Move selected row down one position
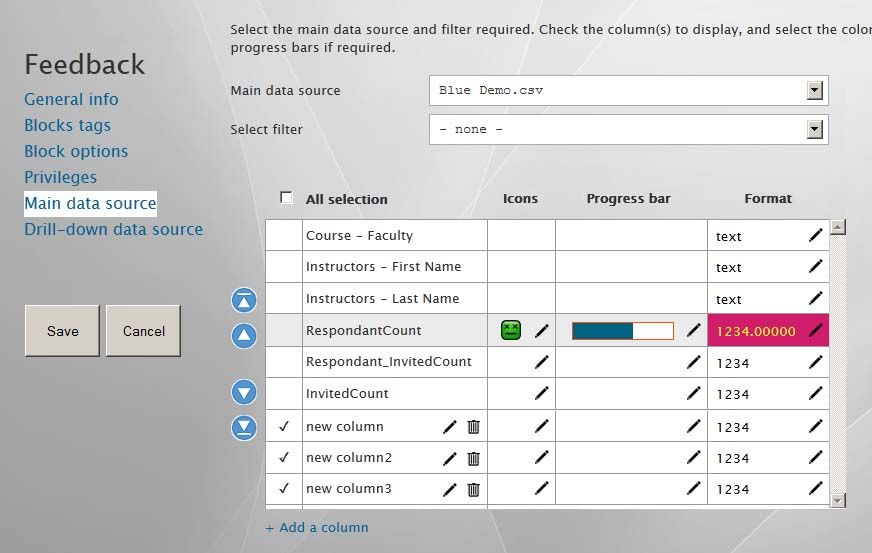The height and width of the screenshot is (553, 872). 244,392
